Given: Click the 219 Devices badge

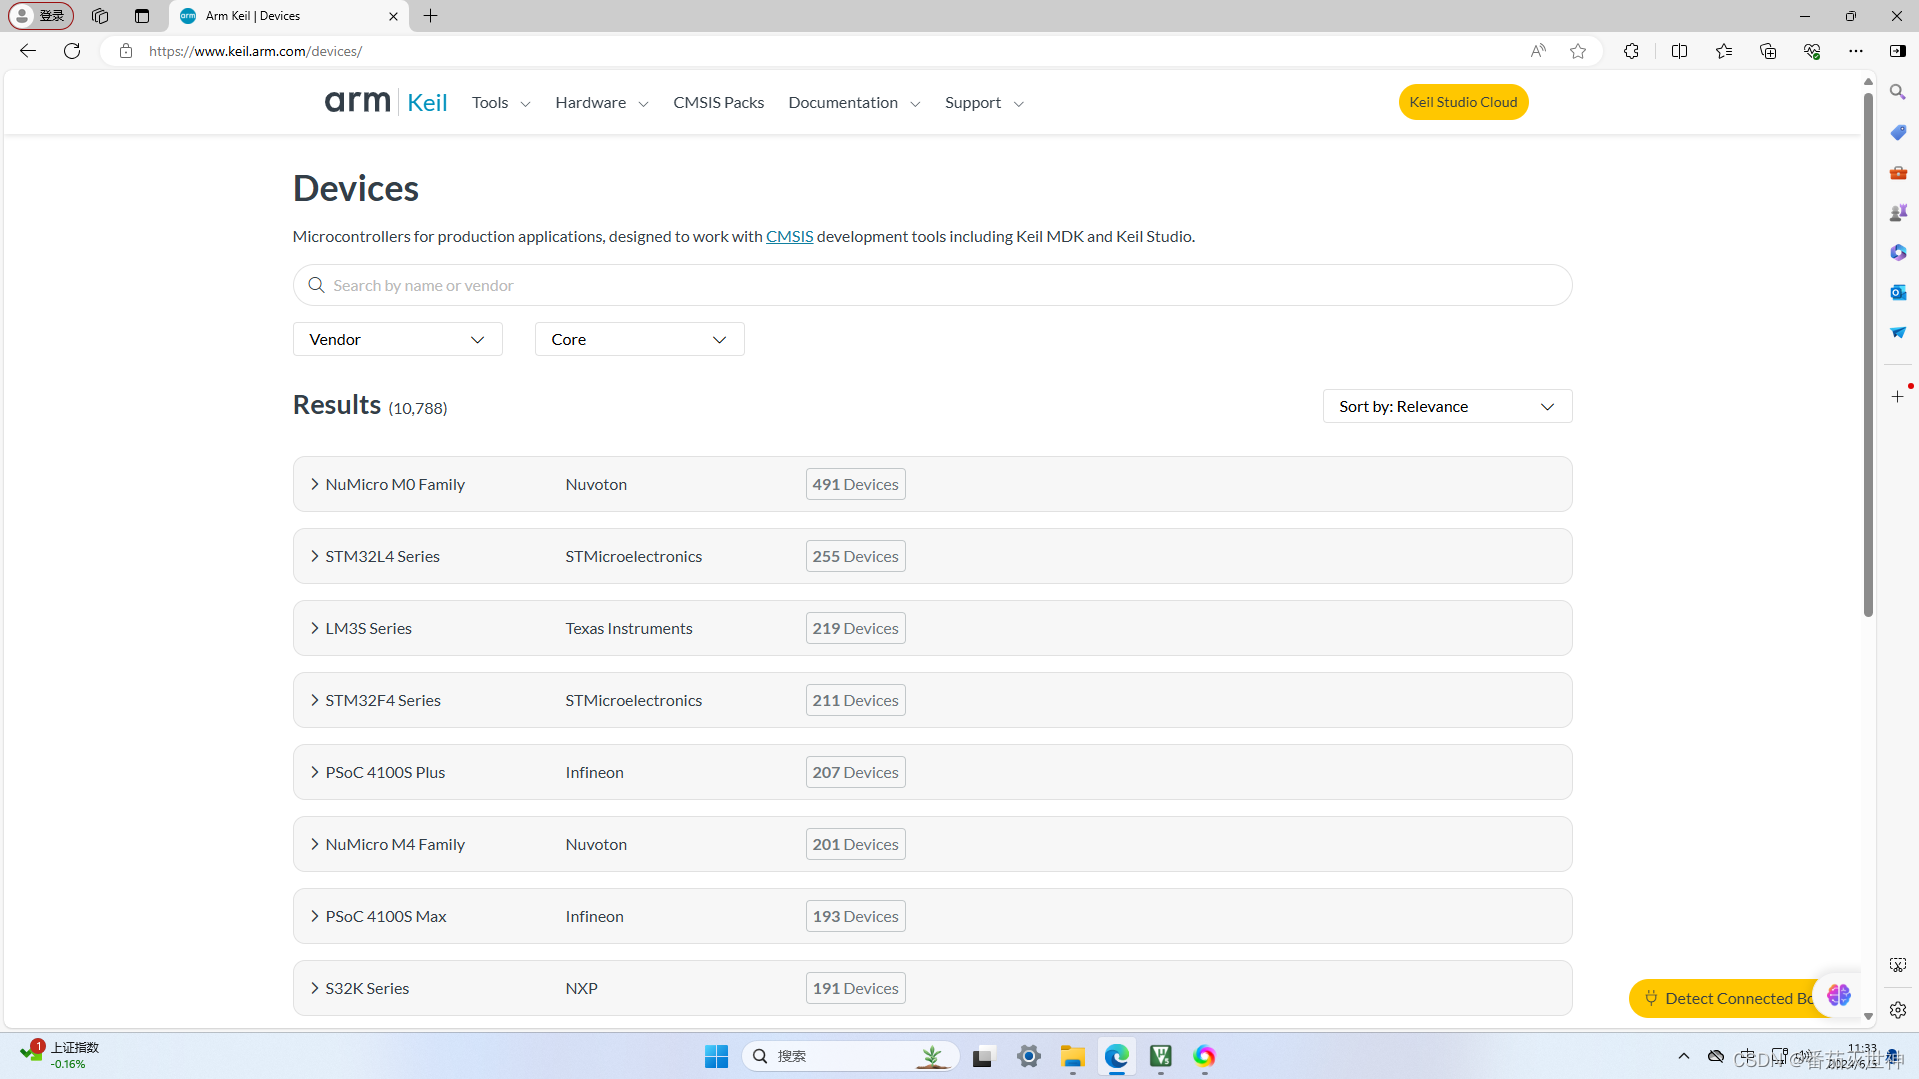Looking at the screenshot, I should click(x=855, y=628).
